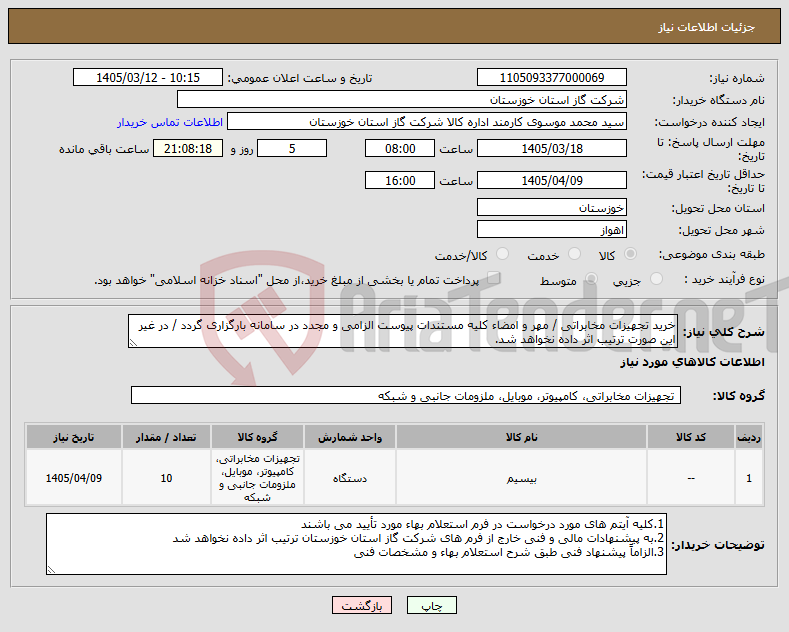
Task: Click the deadline time field 08:00
Action: coord(400,148)
